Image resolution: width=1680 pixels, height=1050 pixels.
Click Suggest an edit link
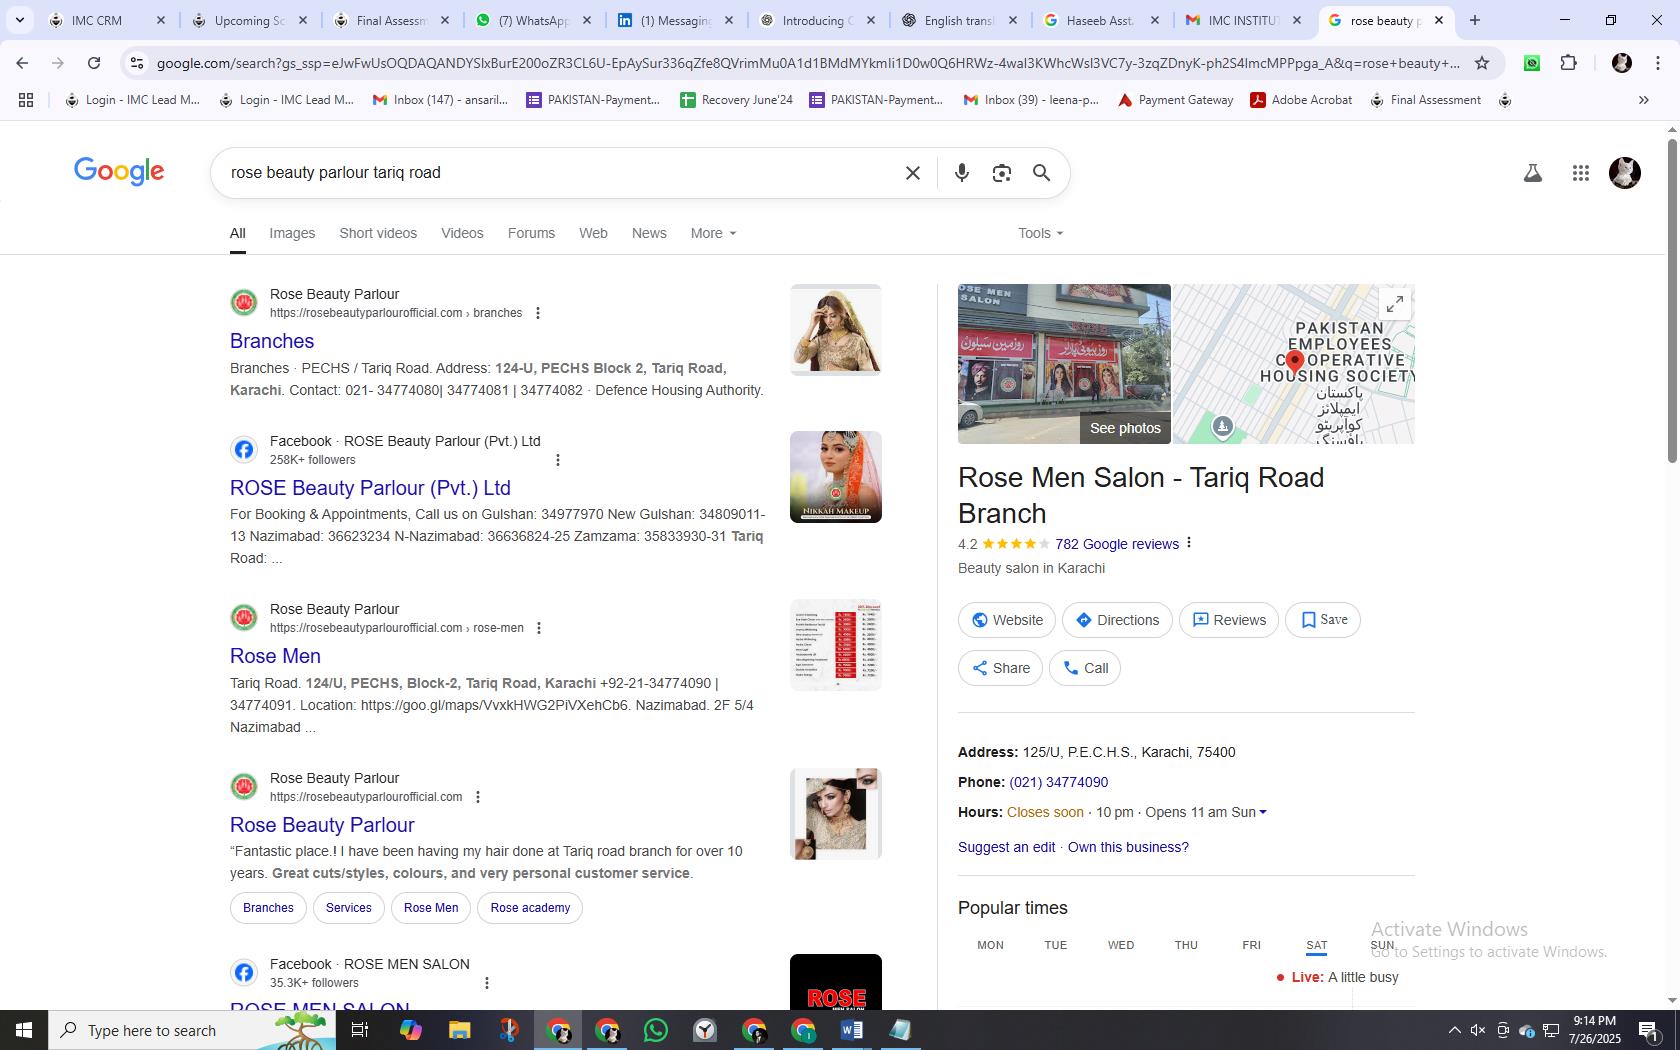point(1006,847)
